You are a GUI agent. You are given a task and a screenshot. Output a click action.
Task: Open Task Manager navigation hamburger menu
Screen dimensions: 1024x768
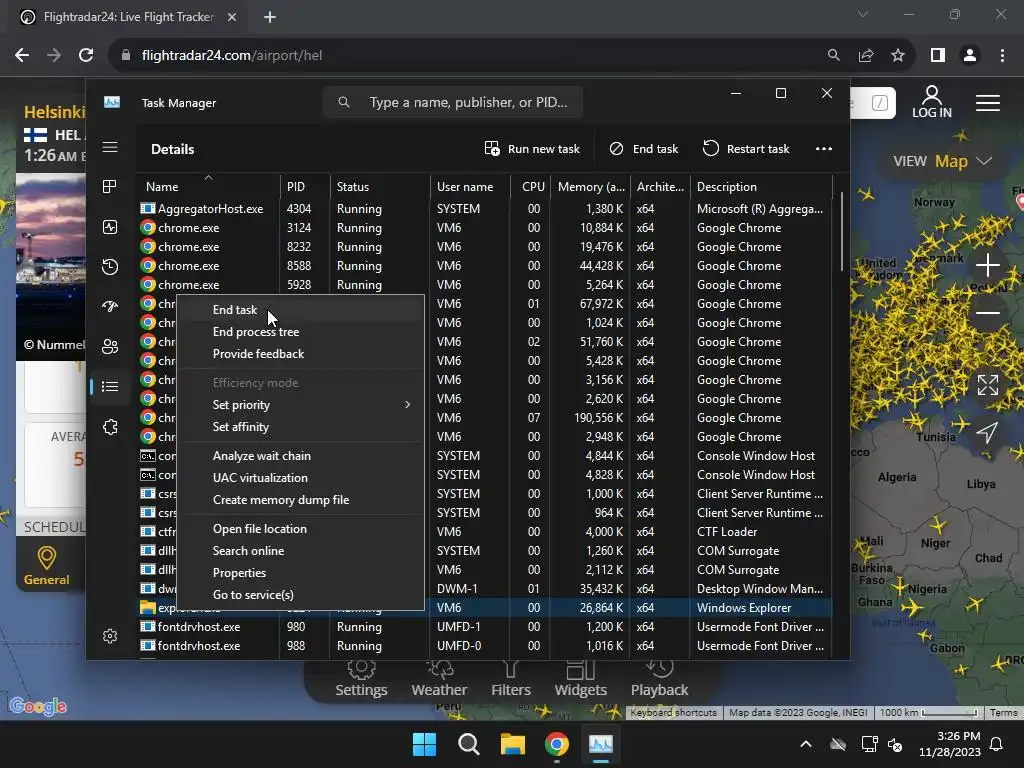click(110, 148)
